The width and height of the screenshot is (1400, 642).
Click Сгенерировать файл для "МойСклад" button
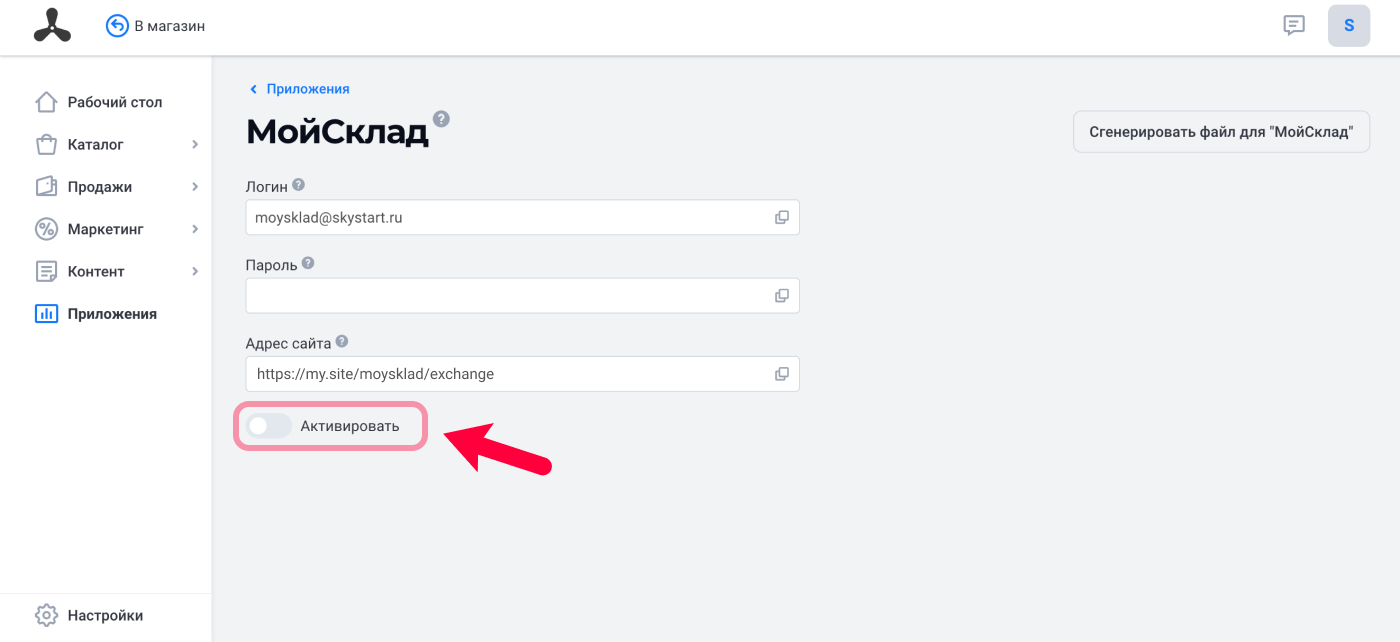point(1221,132)
